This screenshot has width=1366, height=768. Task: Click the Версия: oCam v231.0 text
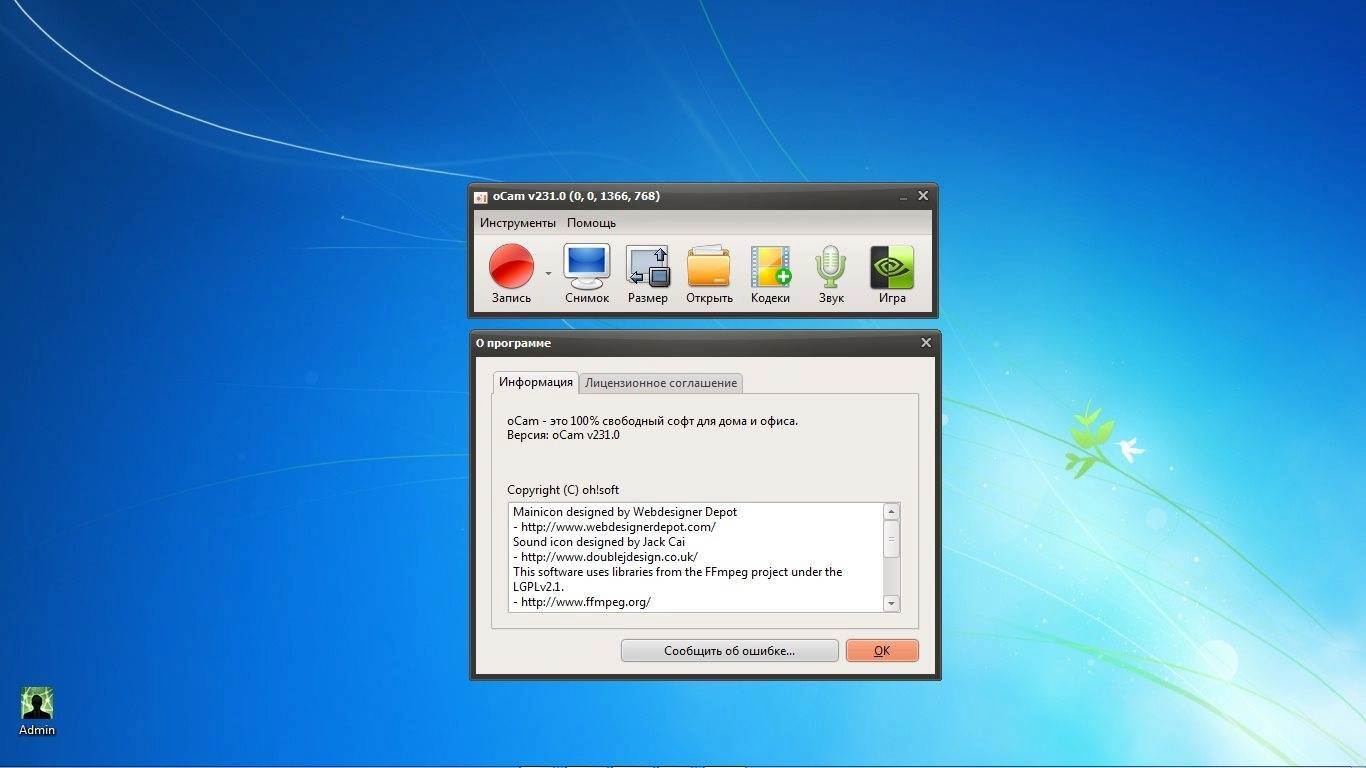563,435
